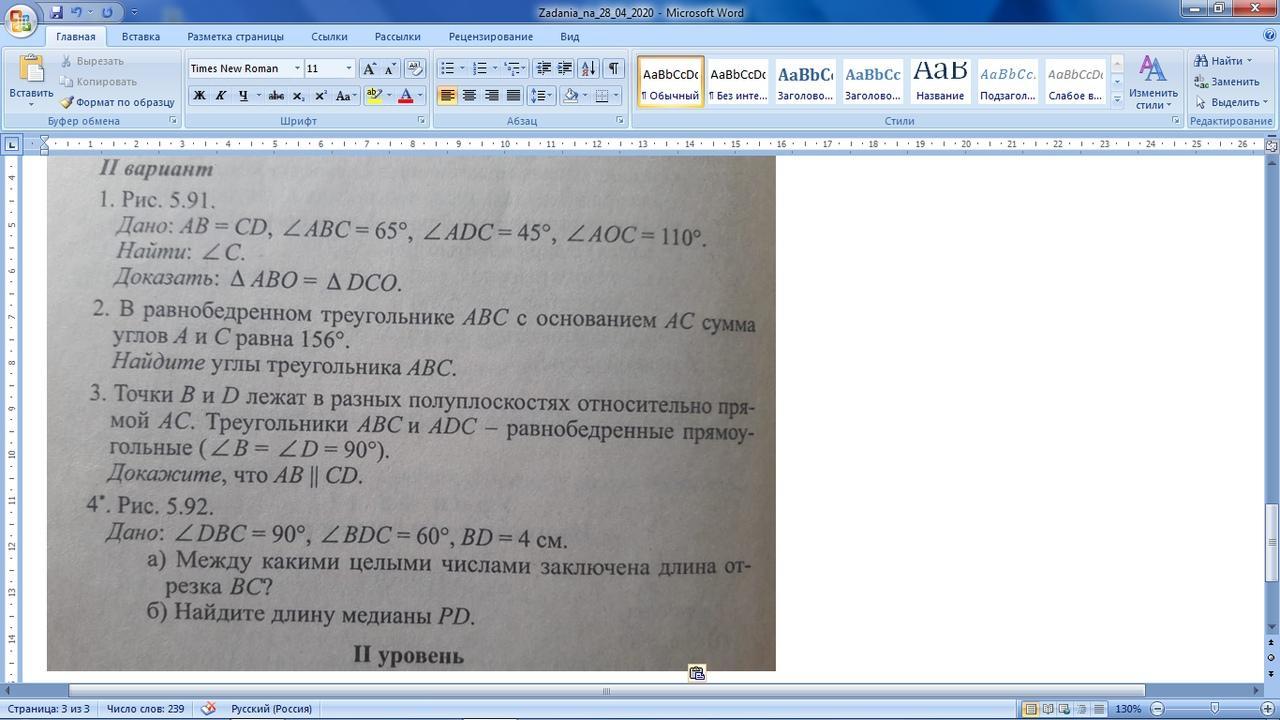
Task: Sort the selected text
Action: point(588,68)
